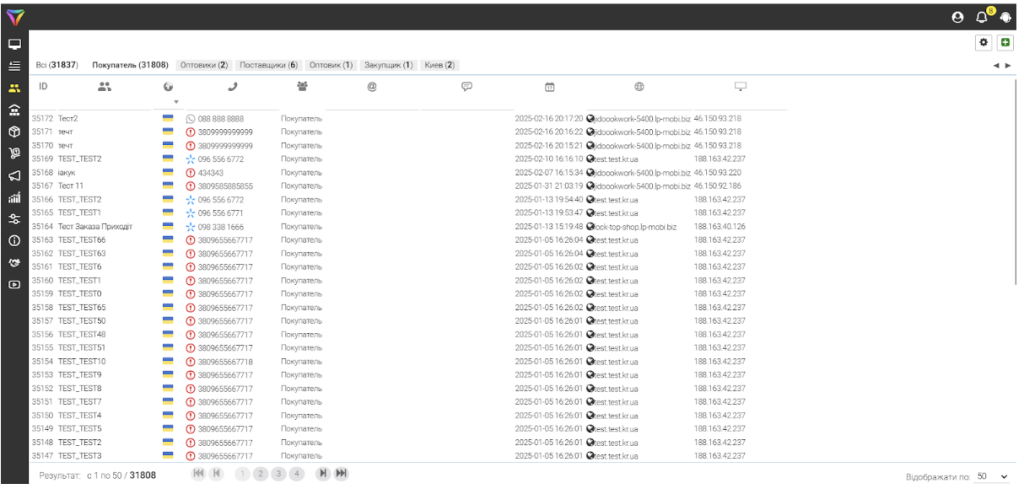The image size is (1024, 489).
Task: Click the video play icon in sidebar
Action: pos(14,285)
